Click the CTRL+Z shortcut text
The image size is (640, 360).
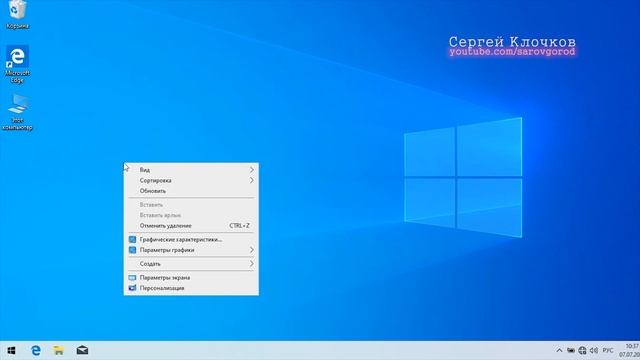(239, 225)
